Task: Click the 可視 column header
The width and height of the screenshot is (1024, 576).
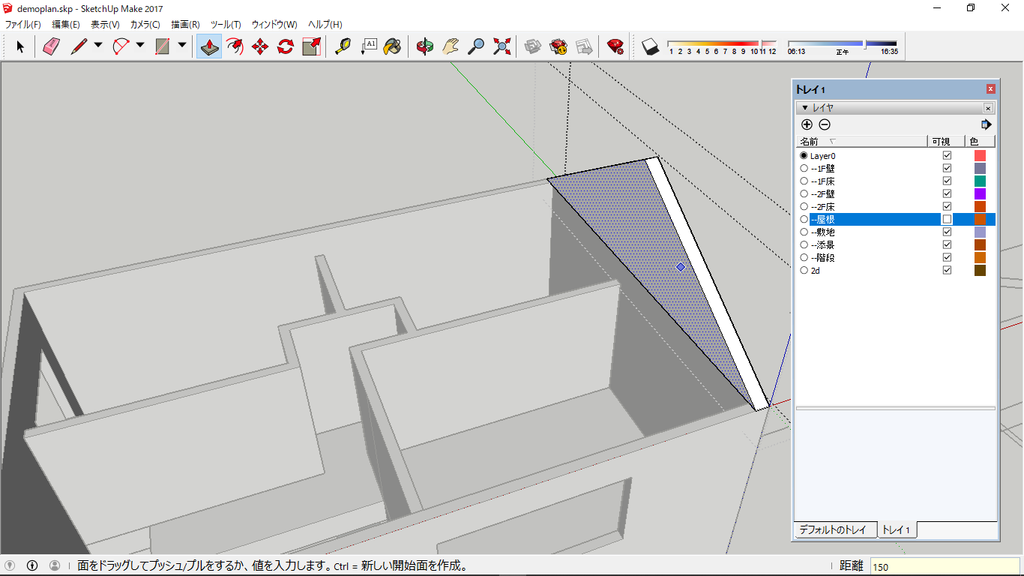Action: tap(946, 141)
